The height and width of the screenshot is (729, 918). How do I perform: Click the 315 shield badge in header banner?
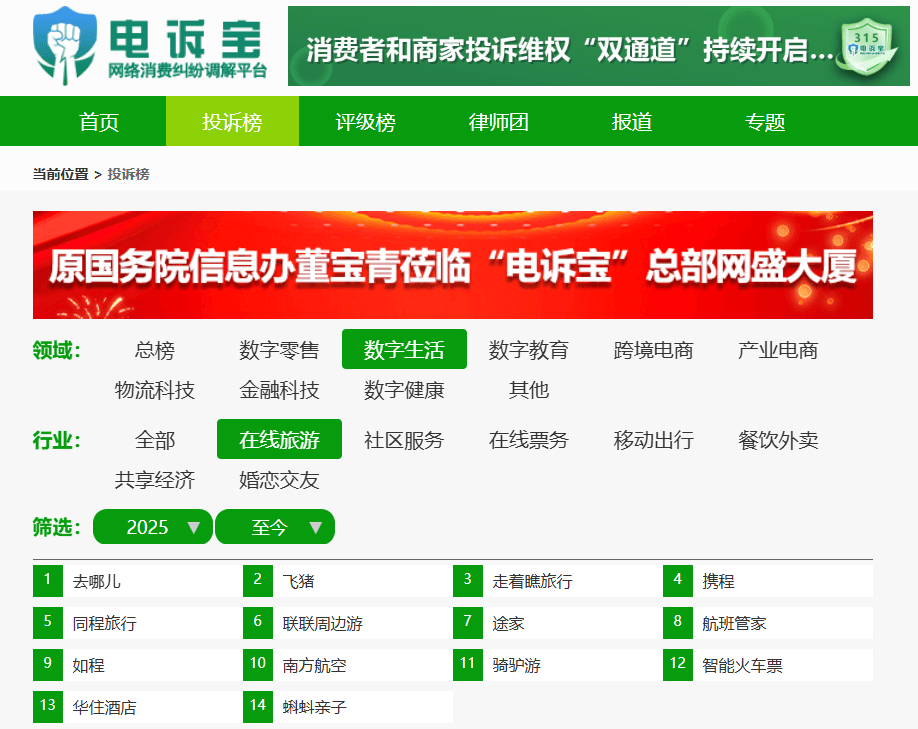click(x=865, y=46)
